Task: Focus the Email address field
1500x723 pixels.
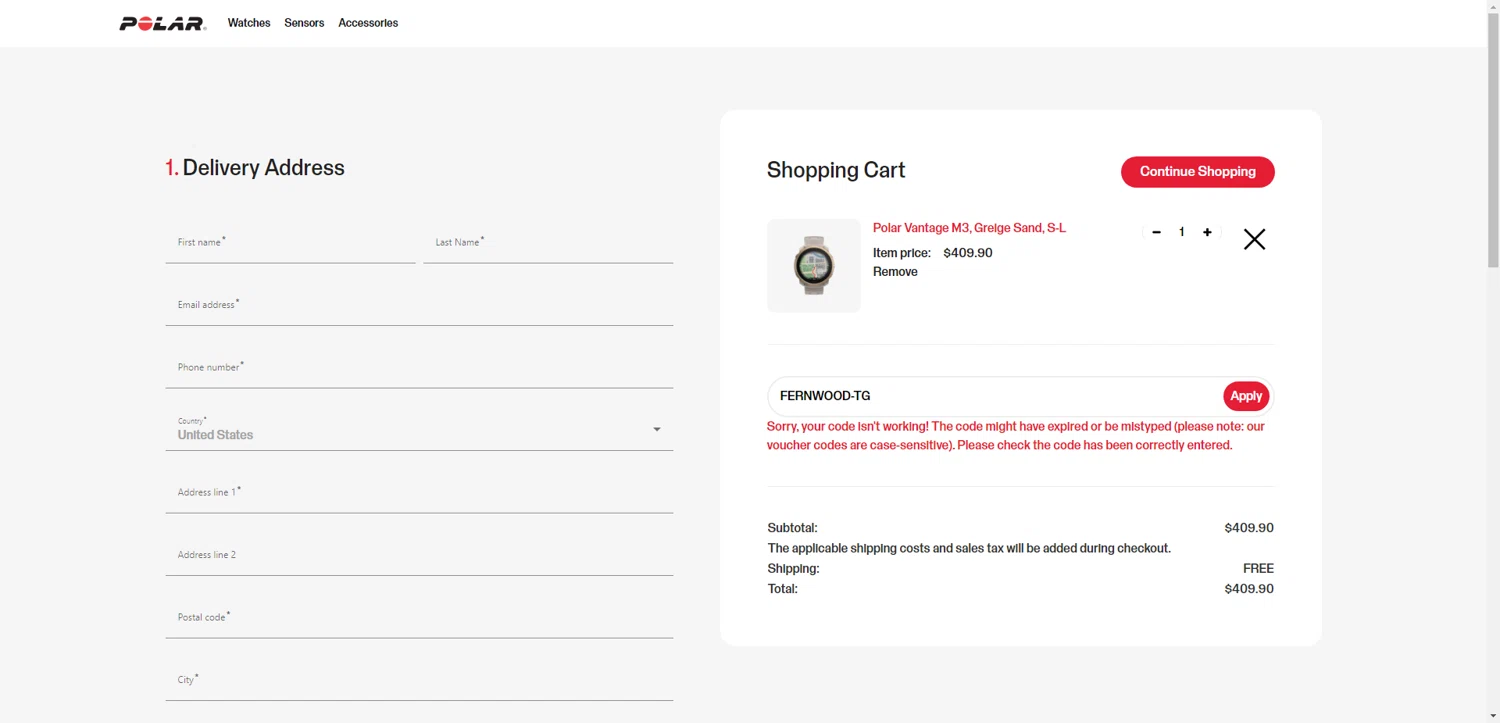Action: [419, 306]
